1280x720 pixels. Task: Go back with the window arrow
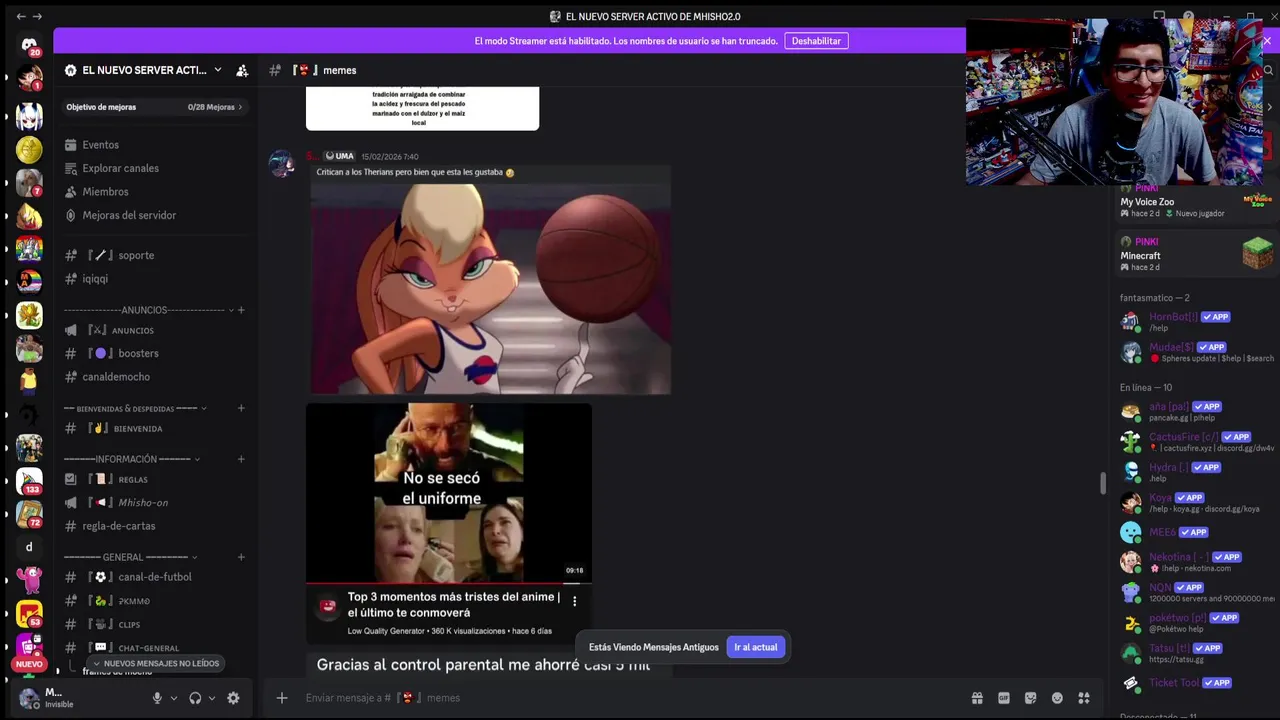tap(21, 16)
